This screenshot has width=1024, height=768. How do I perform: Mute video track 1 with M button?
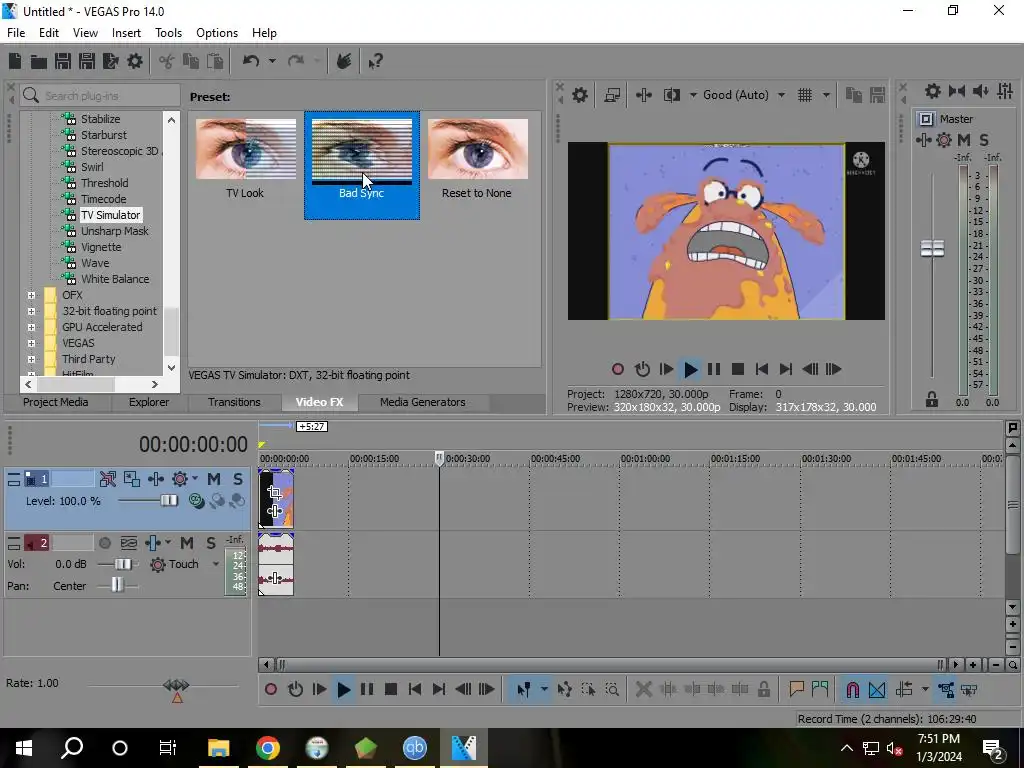coord(214,479)
